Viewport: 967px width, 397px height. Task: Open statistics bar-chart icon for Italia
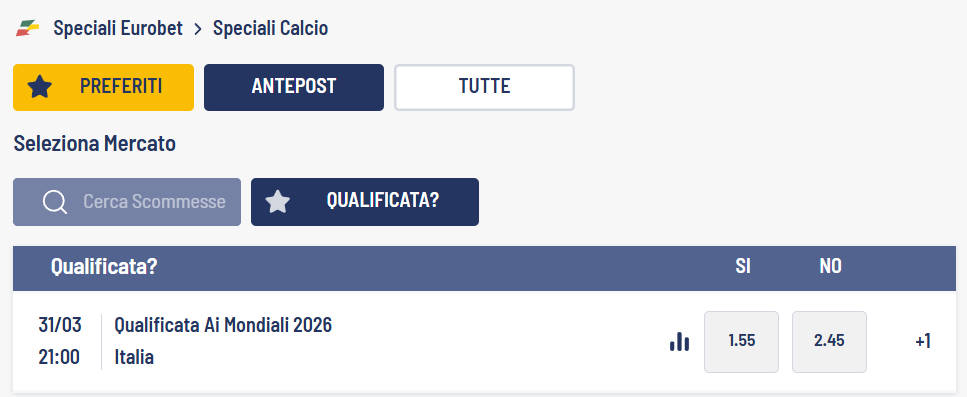[x=679, y=342]
